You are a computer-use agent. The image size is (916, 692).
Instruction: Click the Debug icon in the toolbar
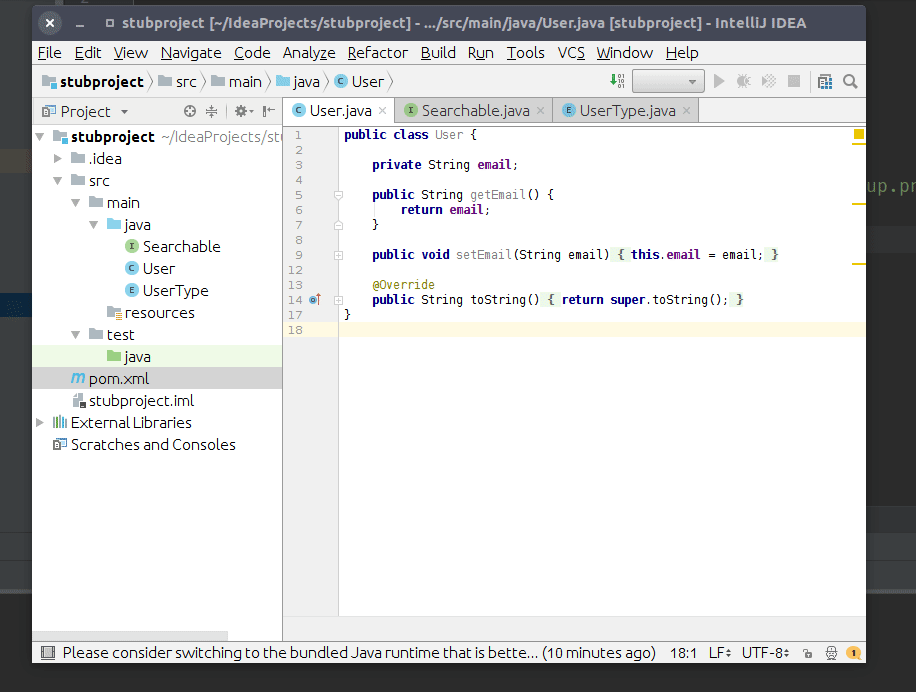click(744, 81)
